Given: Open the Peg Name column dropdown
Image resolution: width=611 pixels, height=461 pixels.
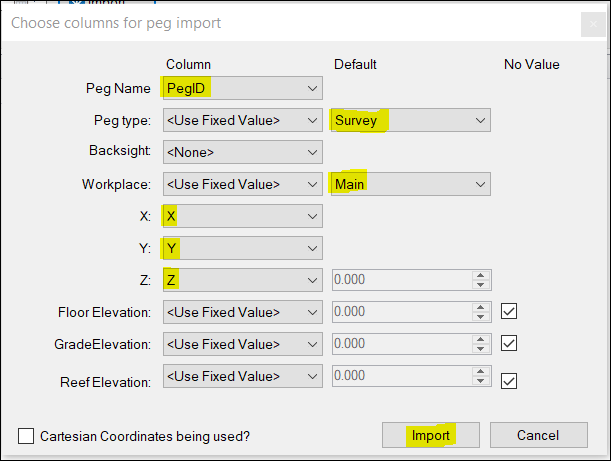Looking at the screenshot, I should pyautogui.click(x=242, y=89).
